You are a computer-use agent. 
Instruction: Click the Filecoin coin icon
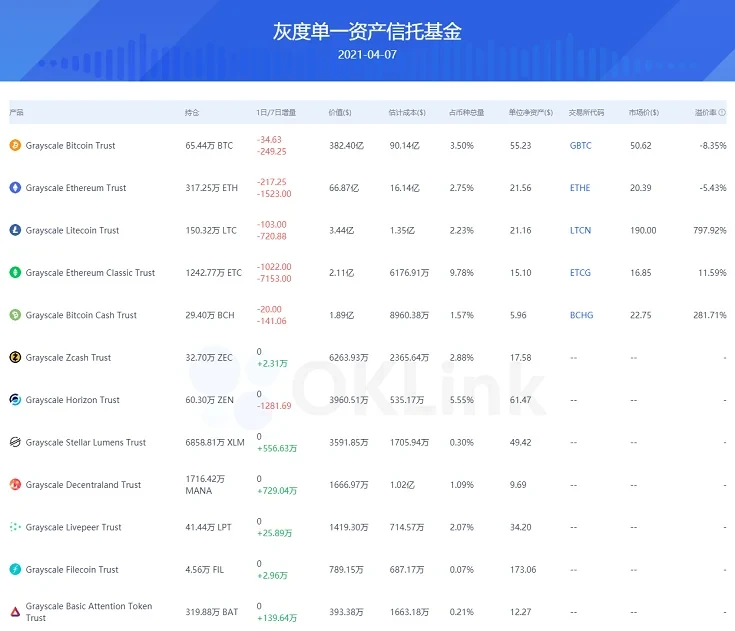15,570
